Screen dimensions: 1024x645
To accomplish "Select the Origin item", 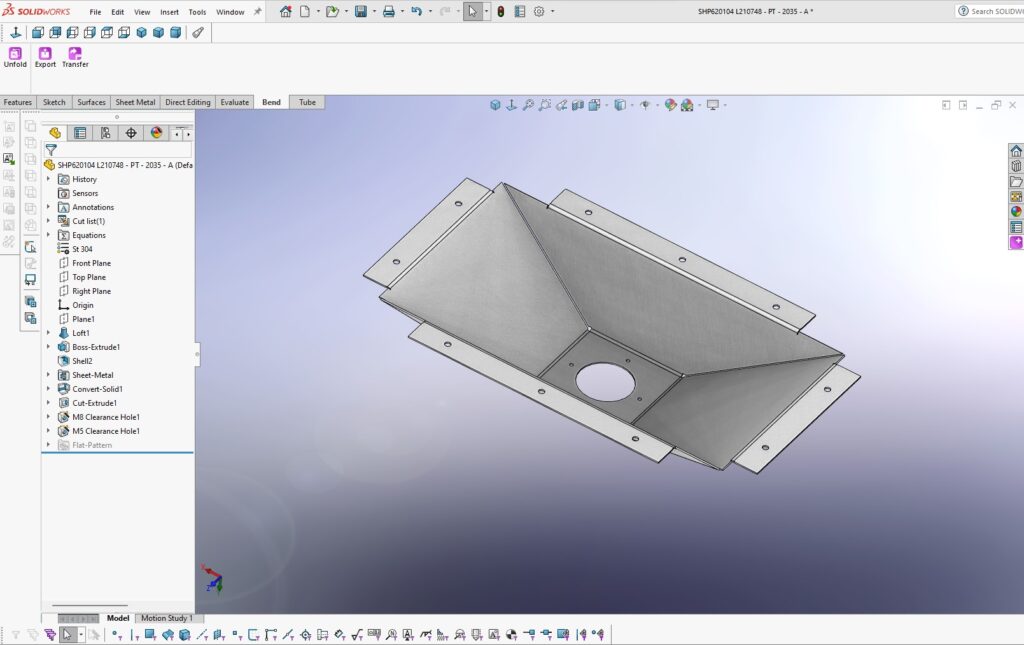I will tap(82, 305).
